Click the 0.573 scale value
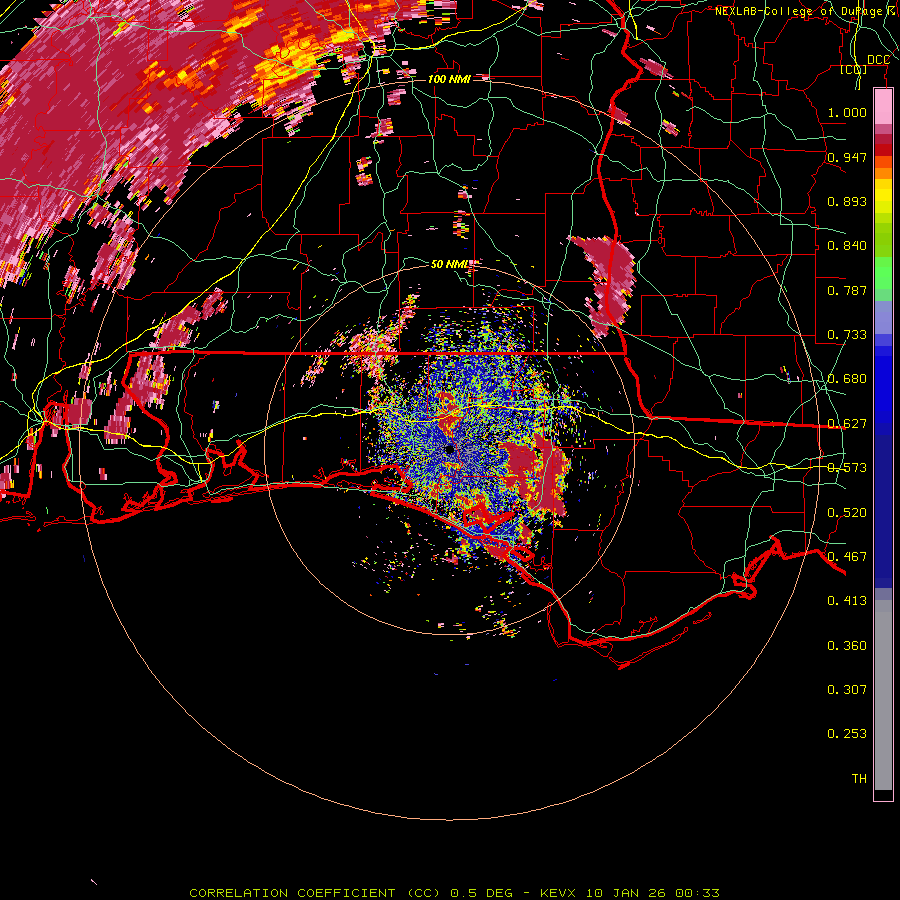The width and height of the screenshot is (900, 900). tap(847, 468)
